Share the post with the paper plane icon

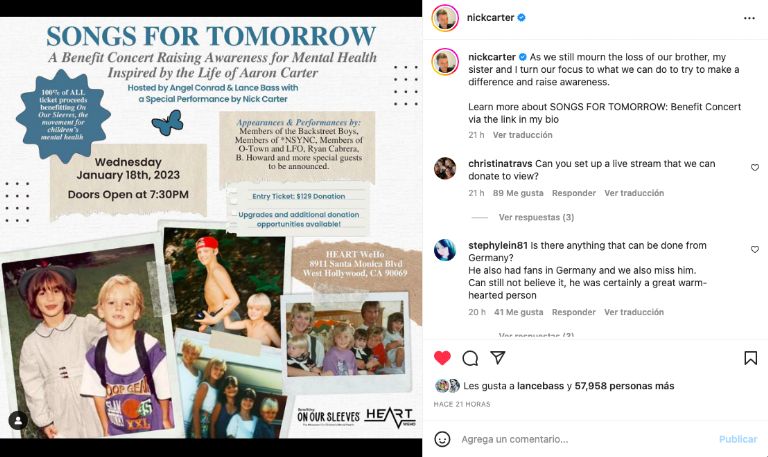(498, 358)
